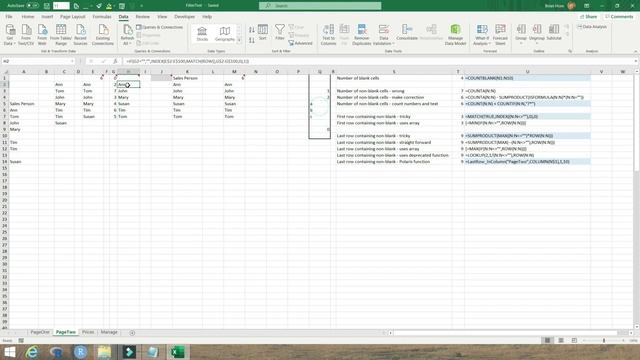Open Internet Explorer from the taskbar
The width and height of the screenshot is (640, 360).
[x=32, y=352]
